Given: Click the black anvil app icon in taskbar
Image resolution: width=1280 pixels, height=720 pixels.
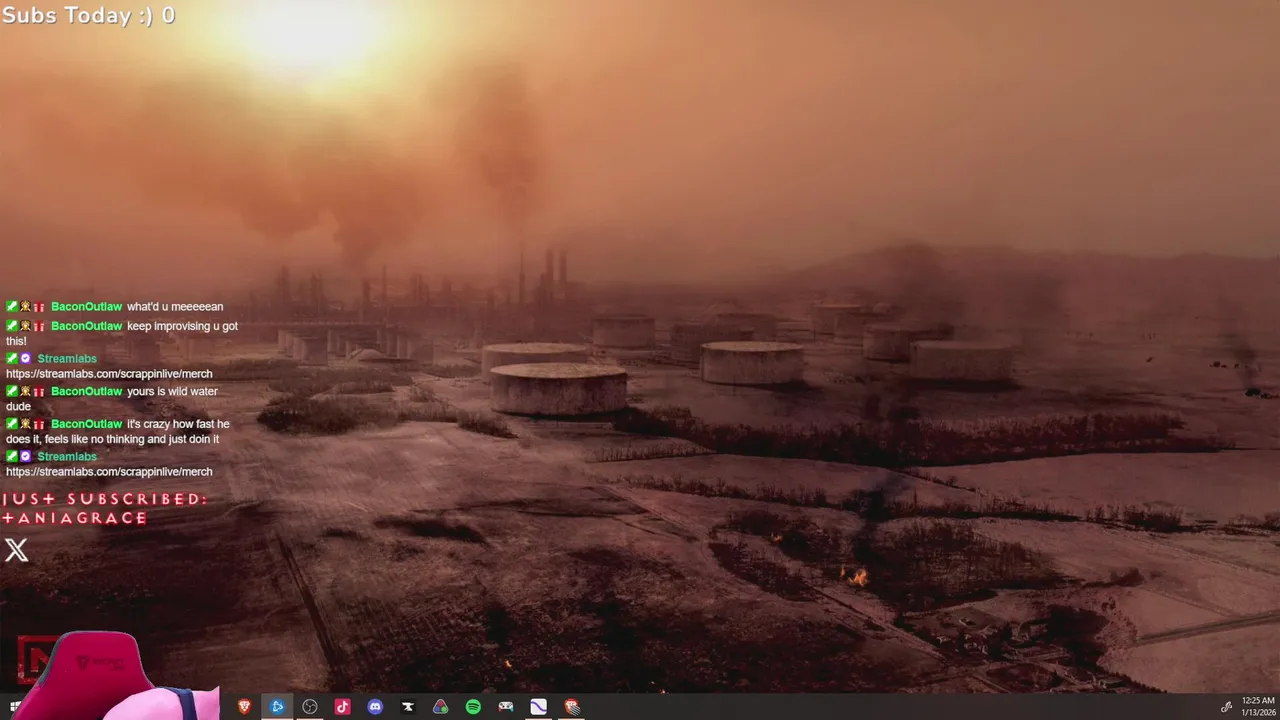Looking at the screenshot, I should point(408,706).
